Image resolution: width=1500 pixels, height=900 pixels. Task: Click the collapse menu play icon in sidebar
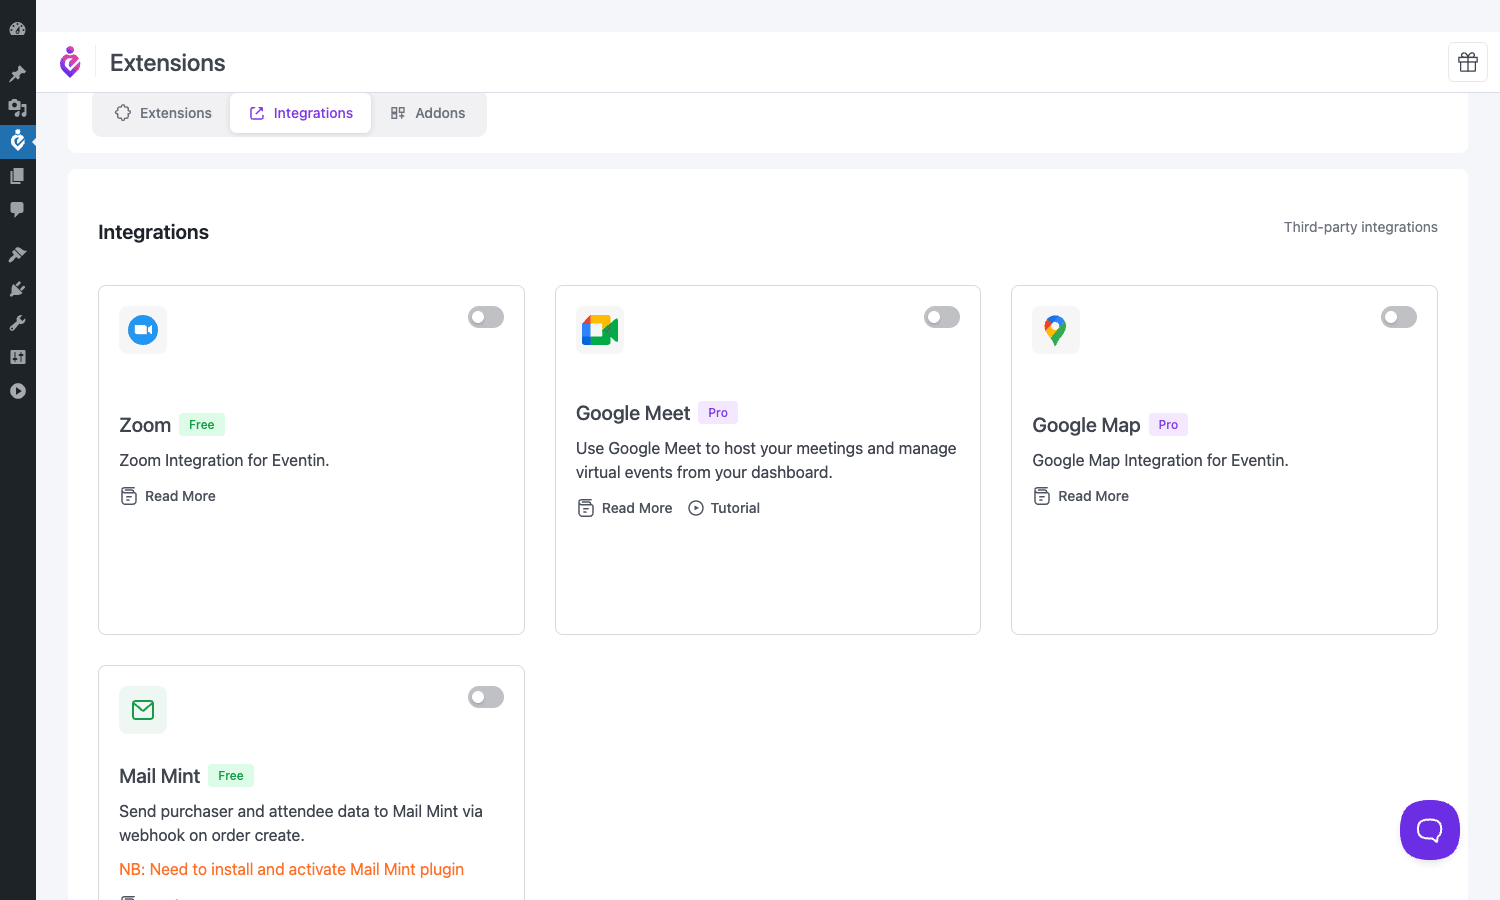coord(17,391)
